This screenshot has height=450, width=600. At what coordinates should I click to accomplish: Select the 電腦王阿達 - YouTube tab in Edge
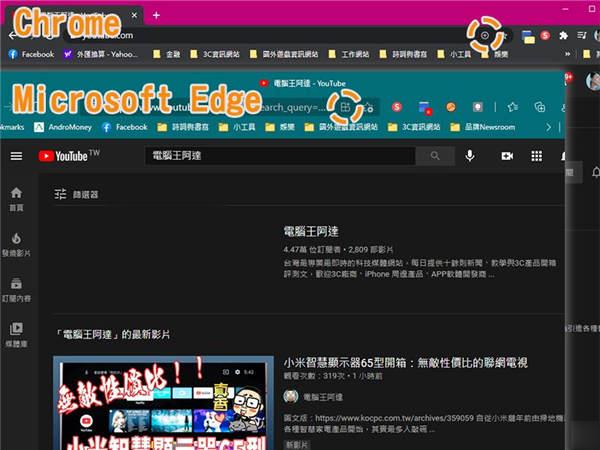click(x=302, y=83)
